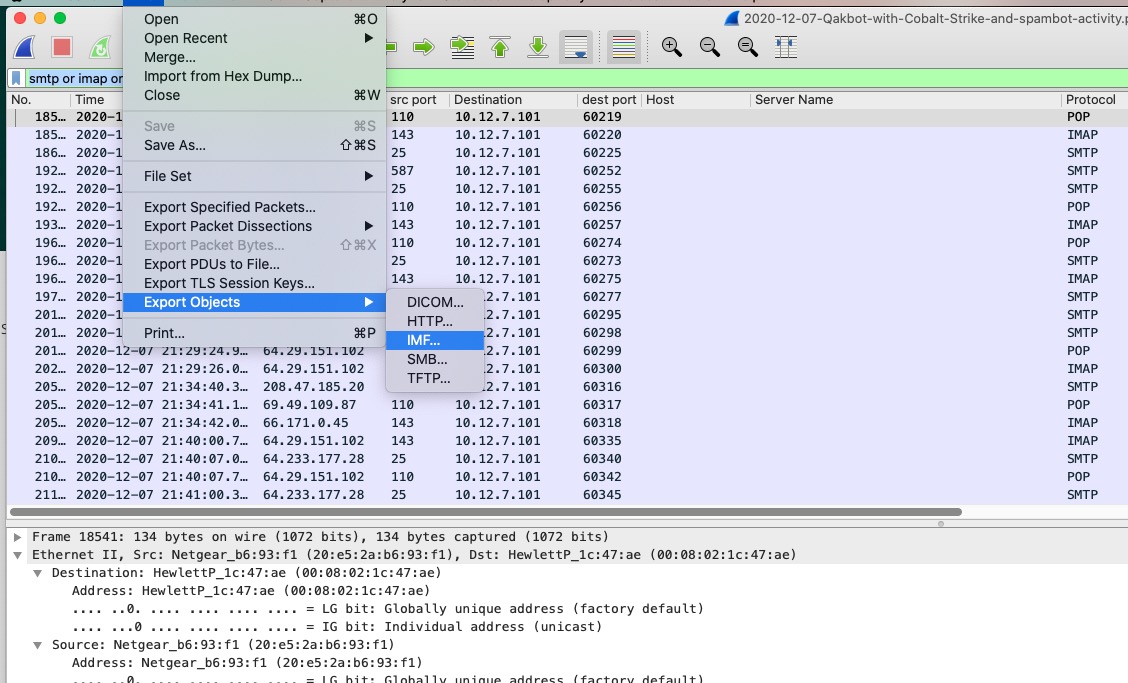This screenshot has height=683, width=1128.
Task: Open the Export Packet Dissections submenu
Action: click(x=254, y=226)
